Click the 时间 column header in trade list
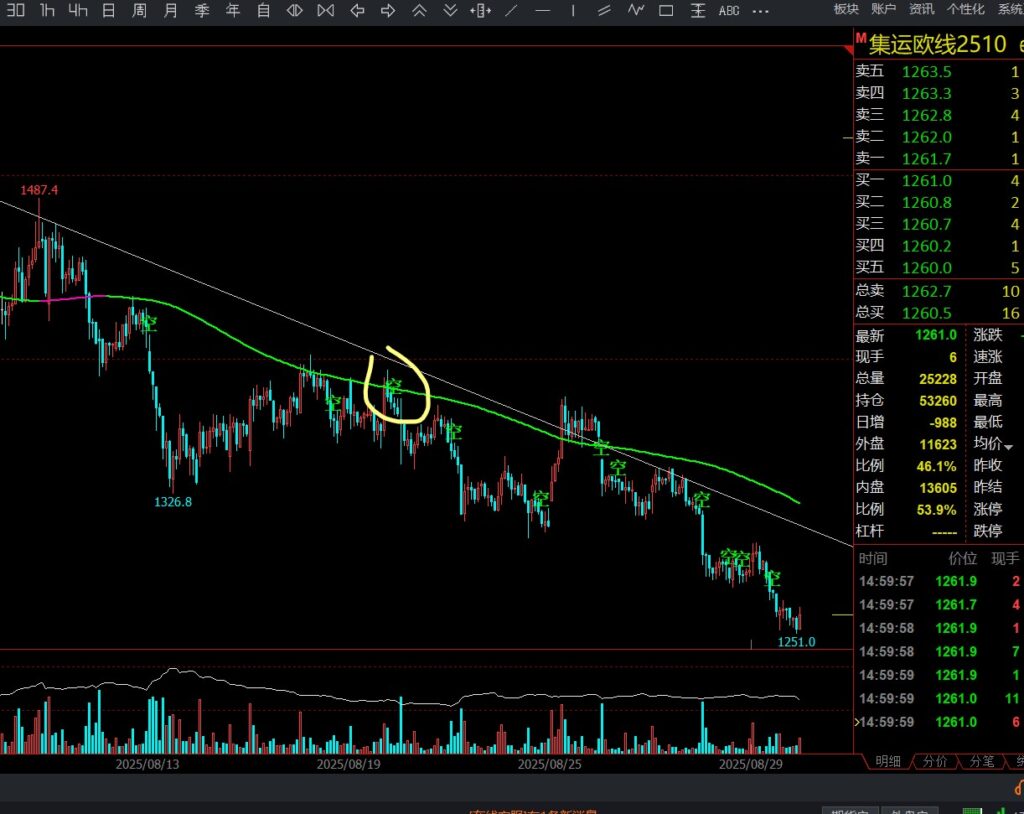Screen dimensions: 1024x814 tap(872, 559)
